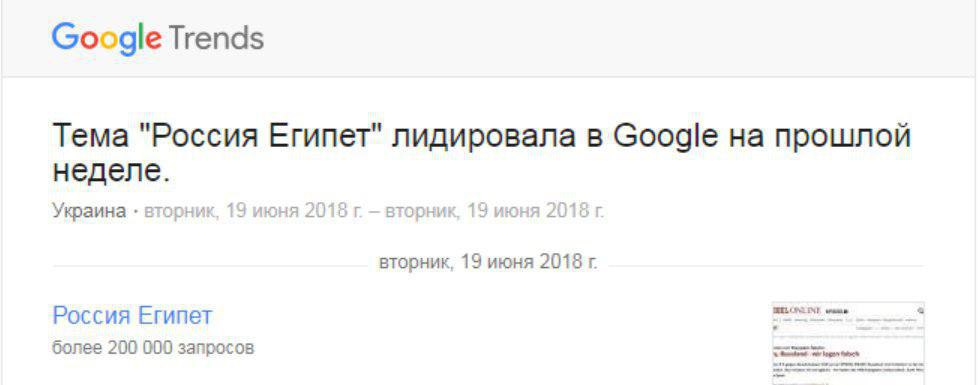Screen dimensions: 979x385
Task: Click the word прошлой in the headline
Action: (x=849, y=137)
